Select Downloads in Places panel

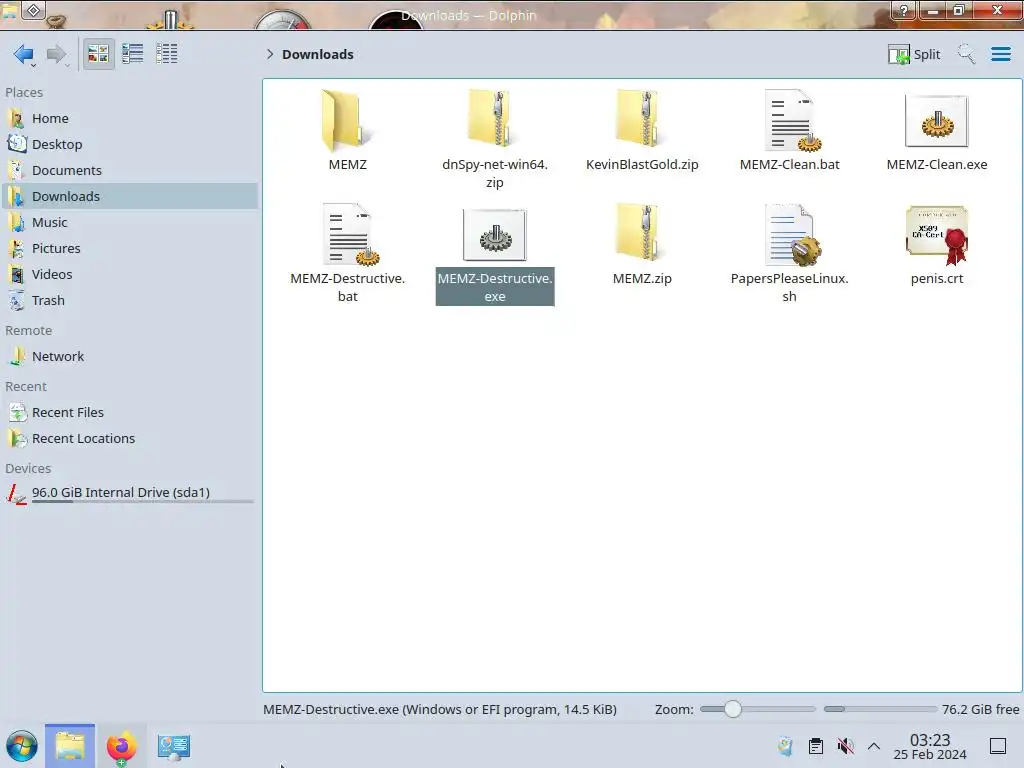[129, 197]
